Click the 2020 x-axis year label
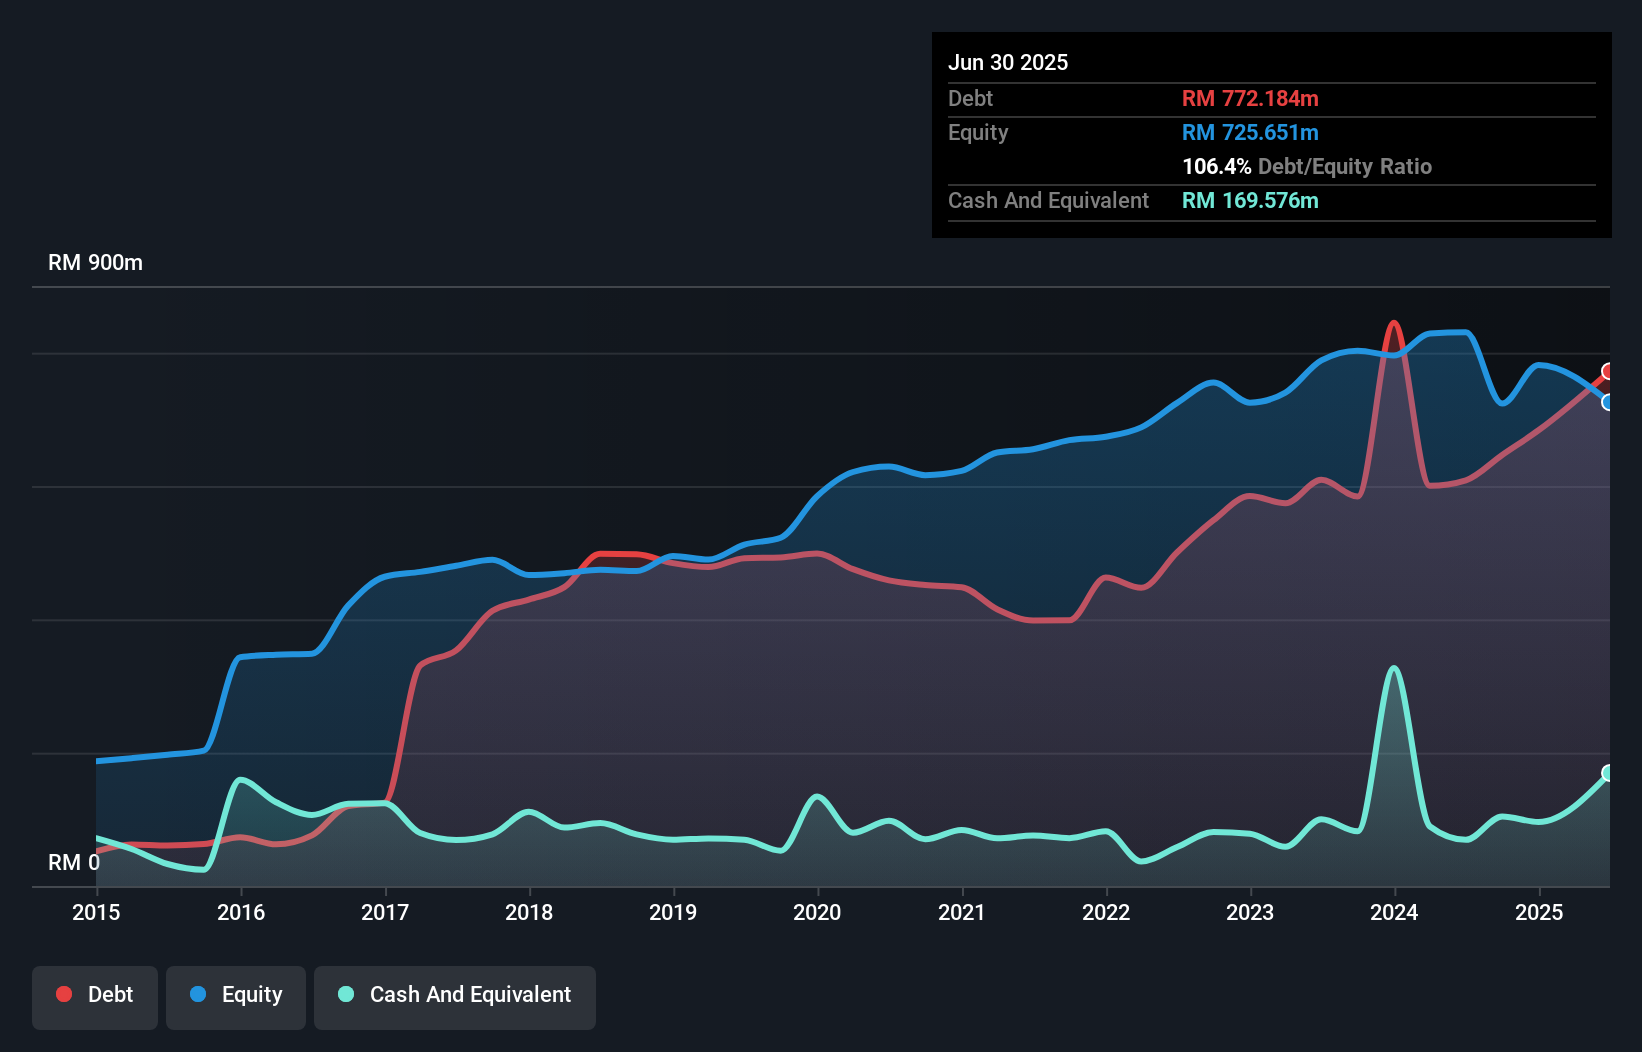This screenshot has width=1642, height=1052. (817, 912)
